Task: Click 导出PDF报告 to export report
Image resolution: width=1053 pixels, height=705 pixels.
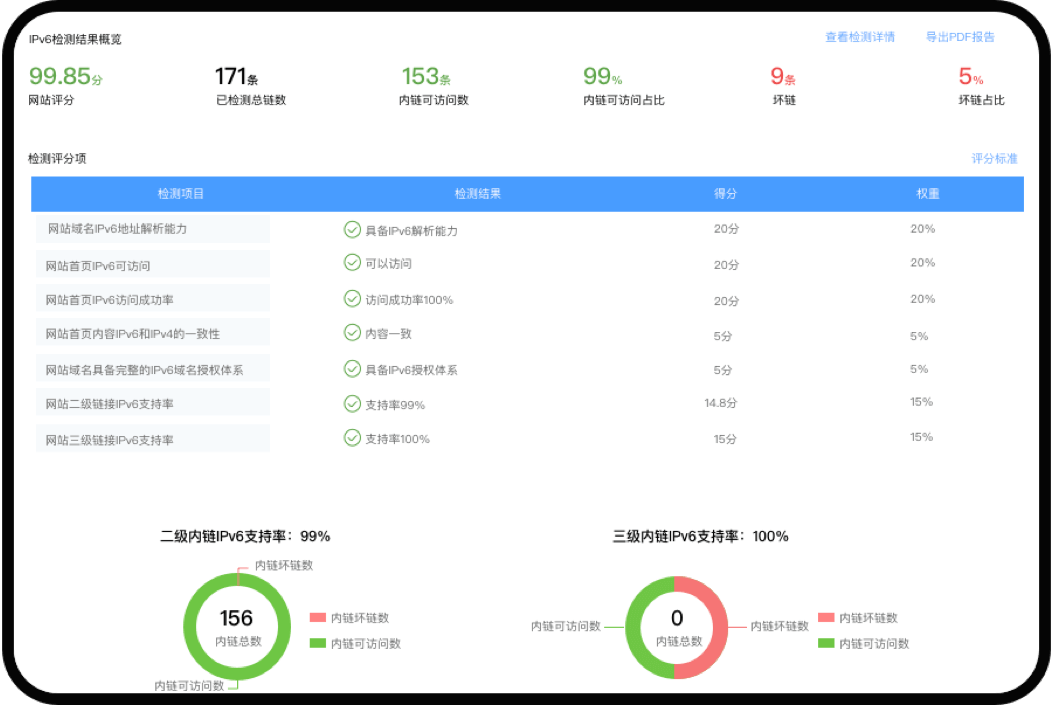Action: point(961,36)
